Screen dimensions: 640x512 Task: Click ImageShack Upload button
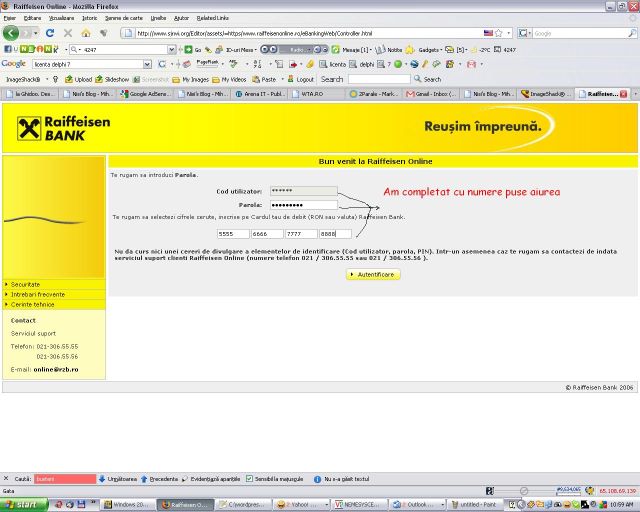[x=79, y=79]
